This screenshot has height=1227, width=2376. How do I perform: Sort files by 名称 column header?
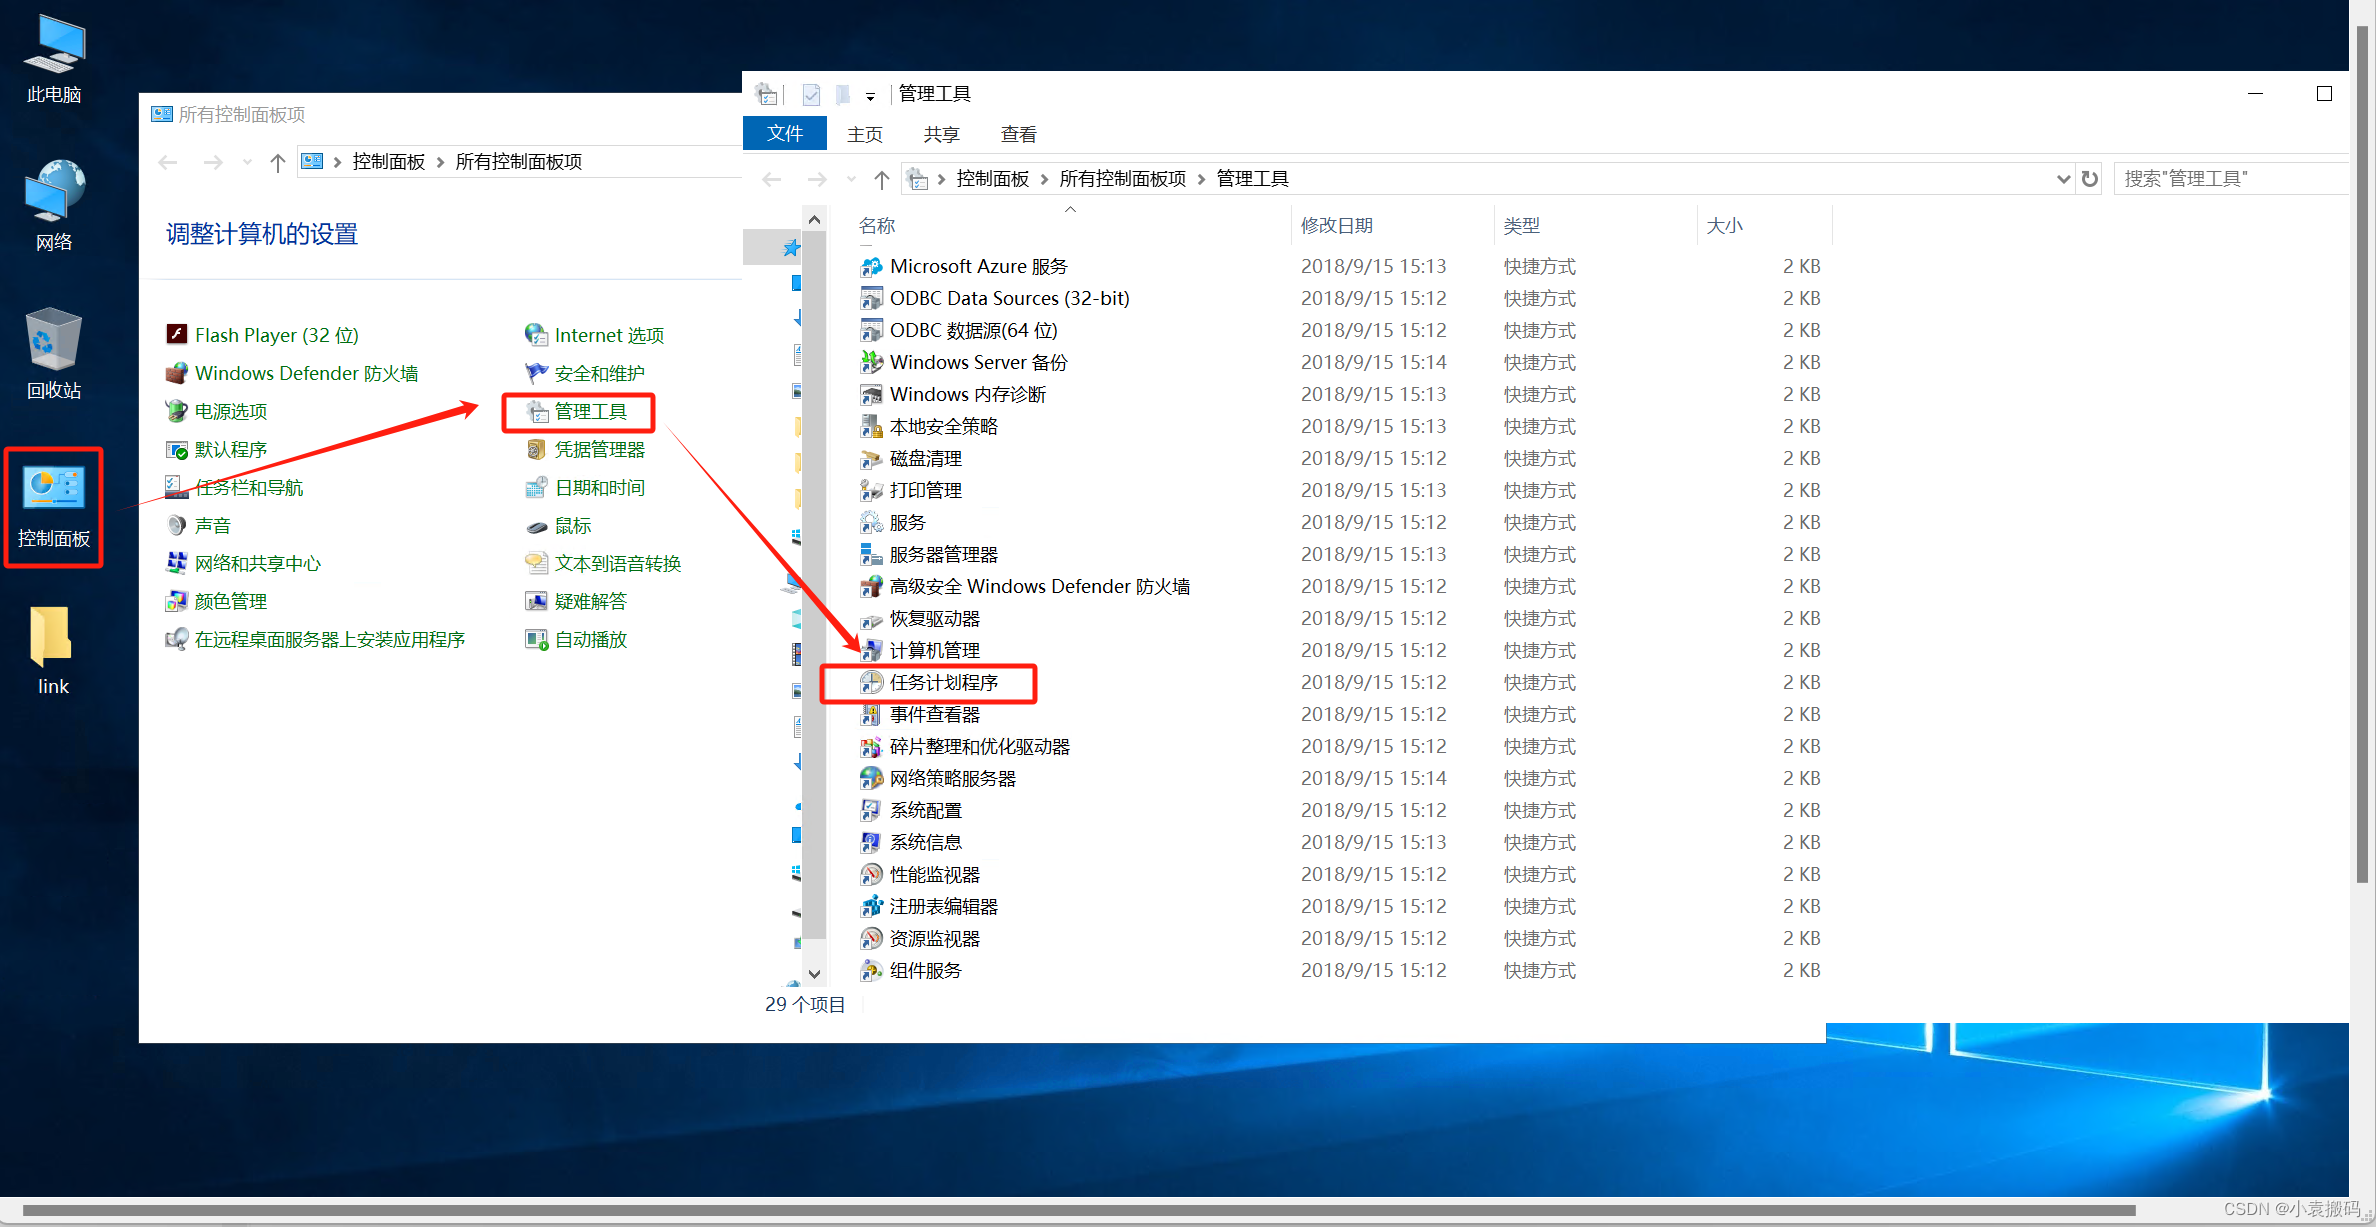(877, 226)
